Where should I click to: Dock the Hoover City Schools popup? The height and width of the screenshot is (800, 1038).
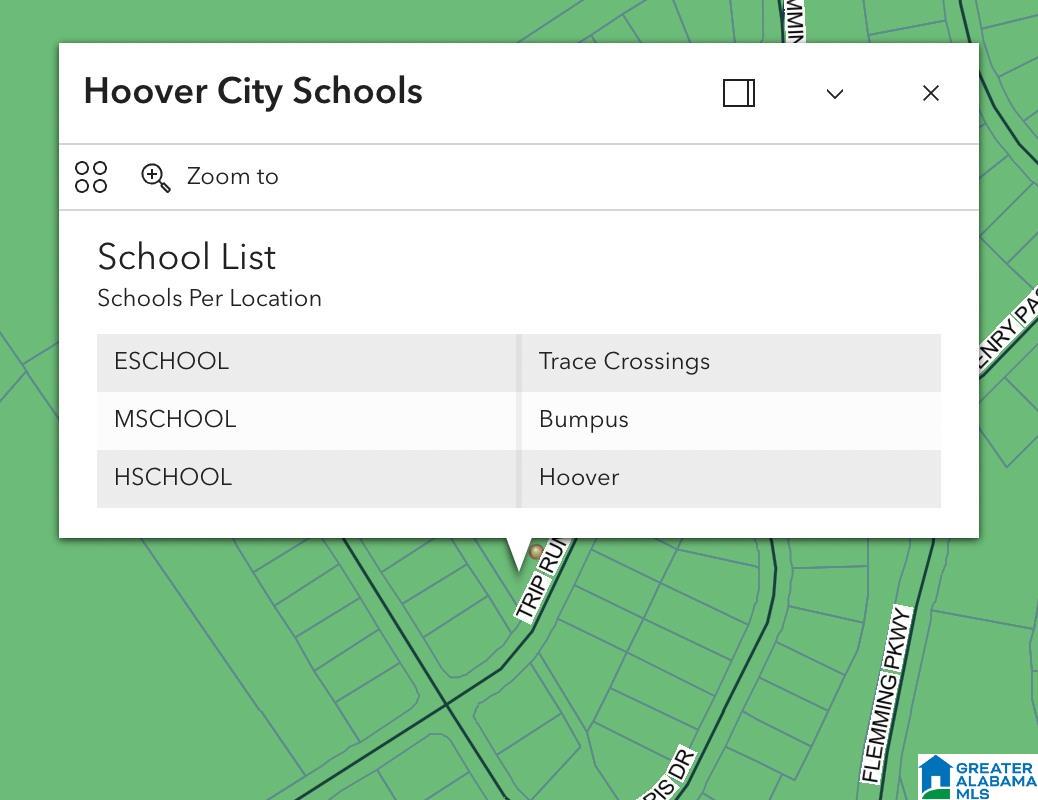[x=738, y=93]
